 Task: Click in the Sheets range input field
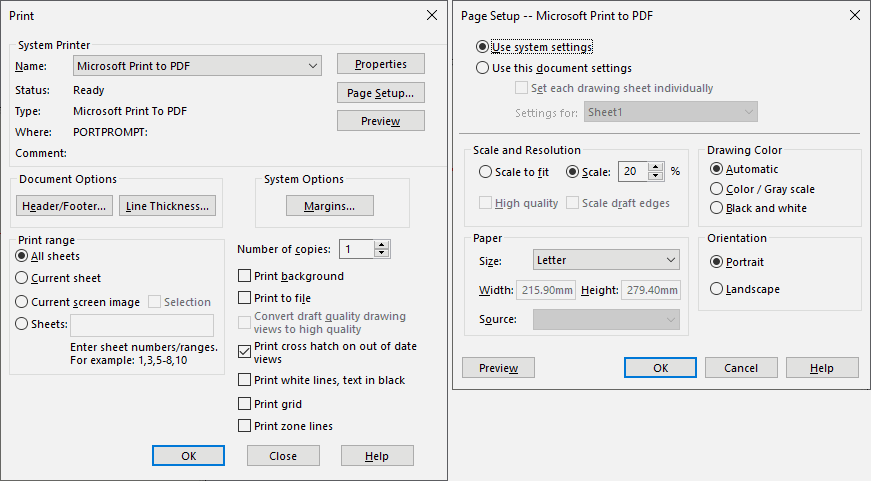pos(142,325)
